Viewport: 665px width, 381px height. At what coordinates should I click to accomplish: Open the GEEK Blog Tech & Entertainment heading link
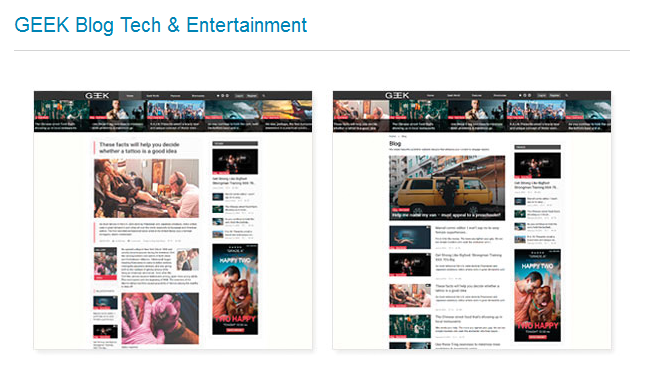pyautogui.click(x=161, y=25)
